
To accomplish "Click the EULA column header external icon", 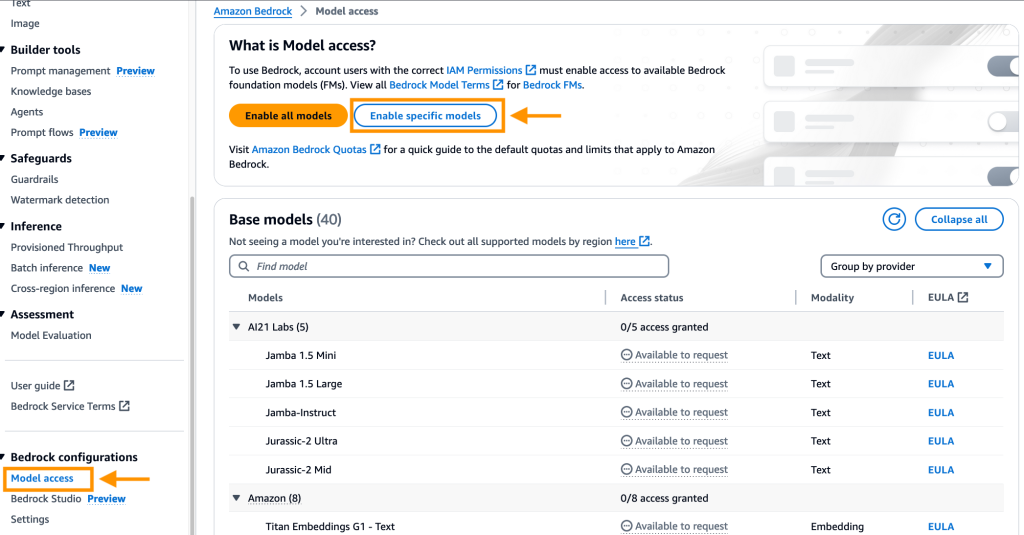I will 962,298.
